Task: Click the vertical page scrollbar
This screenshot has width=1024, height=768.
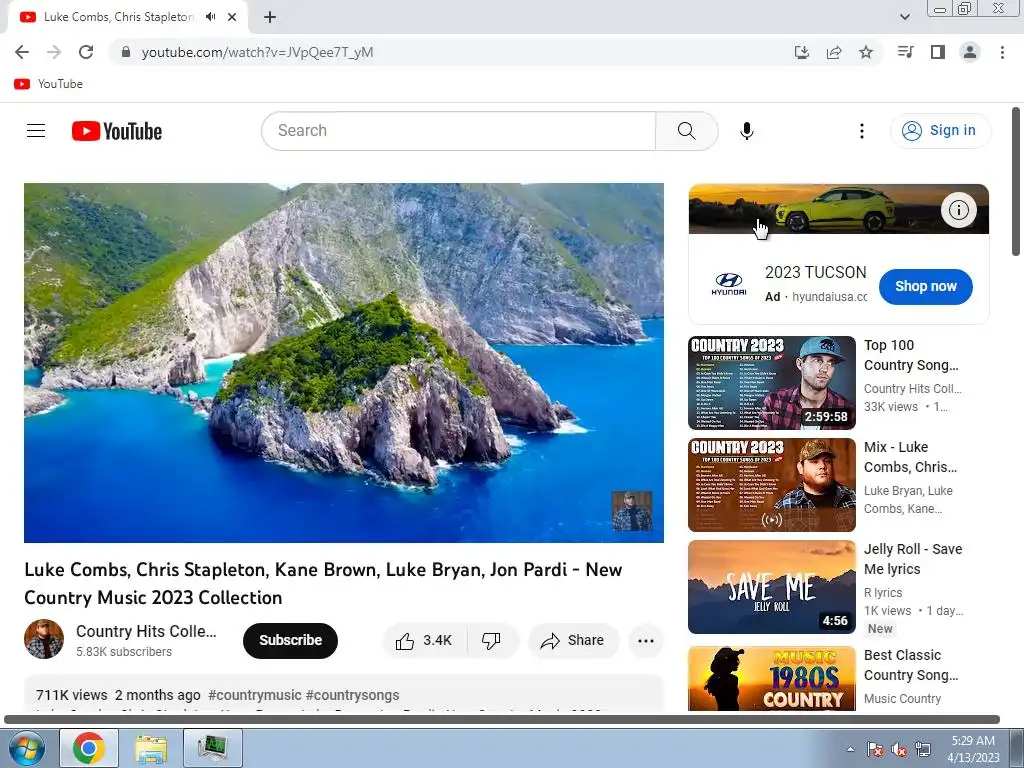Action: point(1016,182)
